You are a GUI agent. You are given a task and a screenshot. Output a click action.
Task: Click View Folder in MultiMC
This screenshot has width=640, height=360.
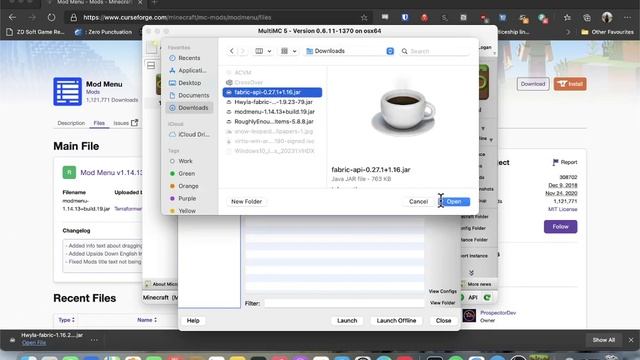[x=442, y=303]
